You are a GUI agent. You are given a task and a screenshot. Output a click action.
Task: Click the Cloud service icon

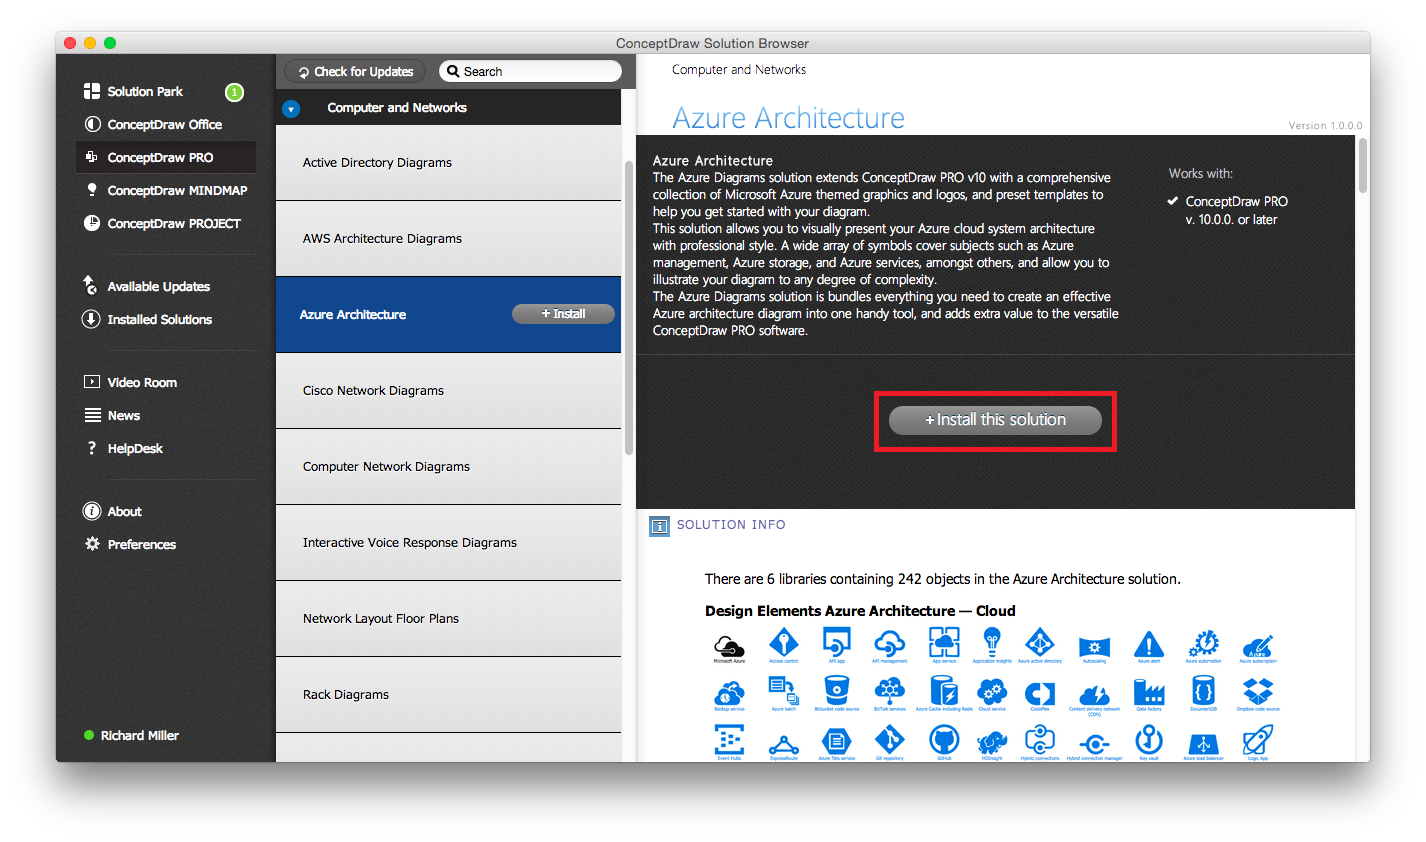tap(992, 693)
